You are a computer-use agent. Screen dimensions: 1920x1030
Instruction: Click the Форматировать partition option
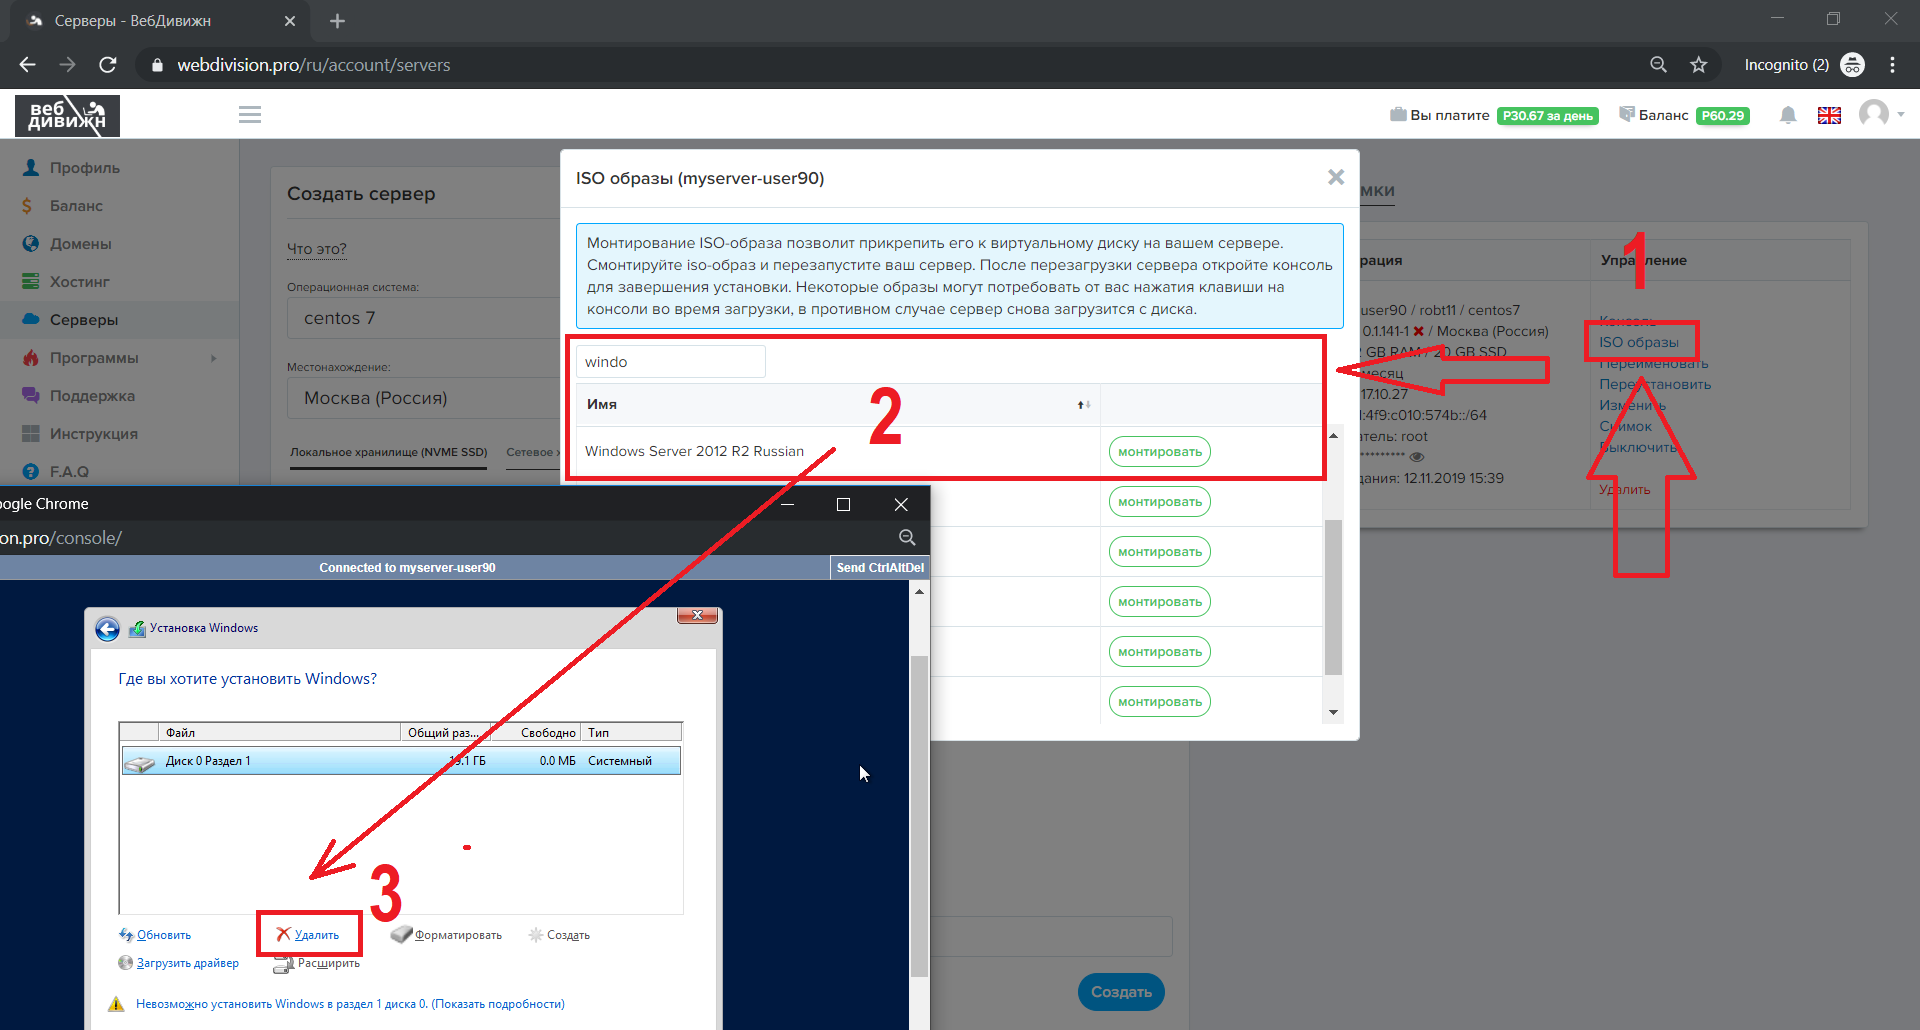[x=457, y=935]
